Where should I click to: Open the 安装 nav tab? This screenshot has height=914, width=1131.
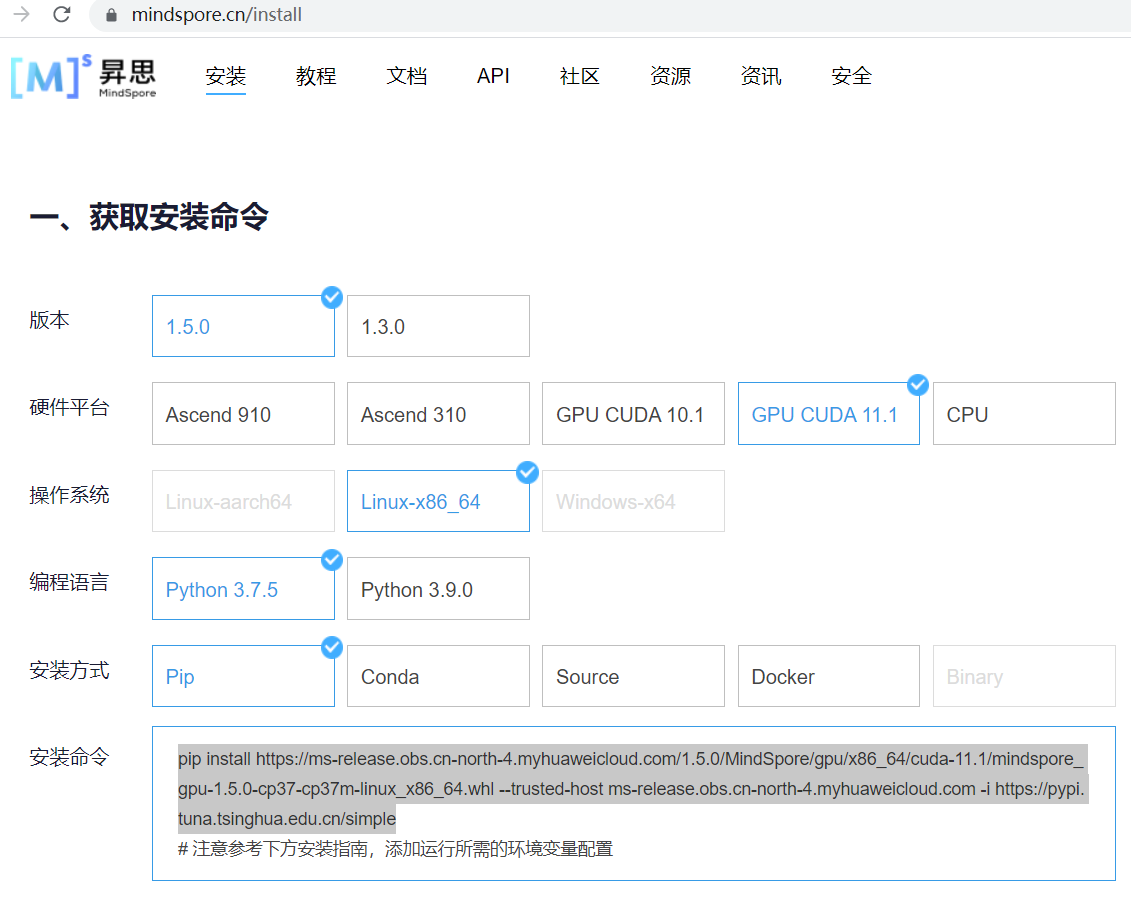pos(226,76)
